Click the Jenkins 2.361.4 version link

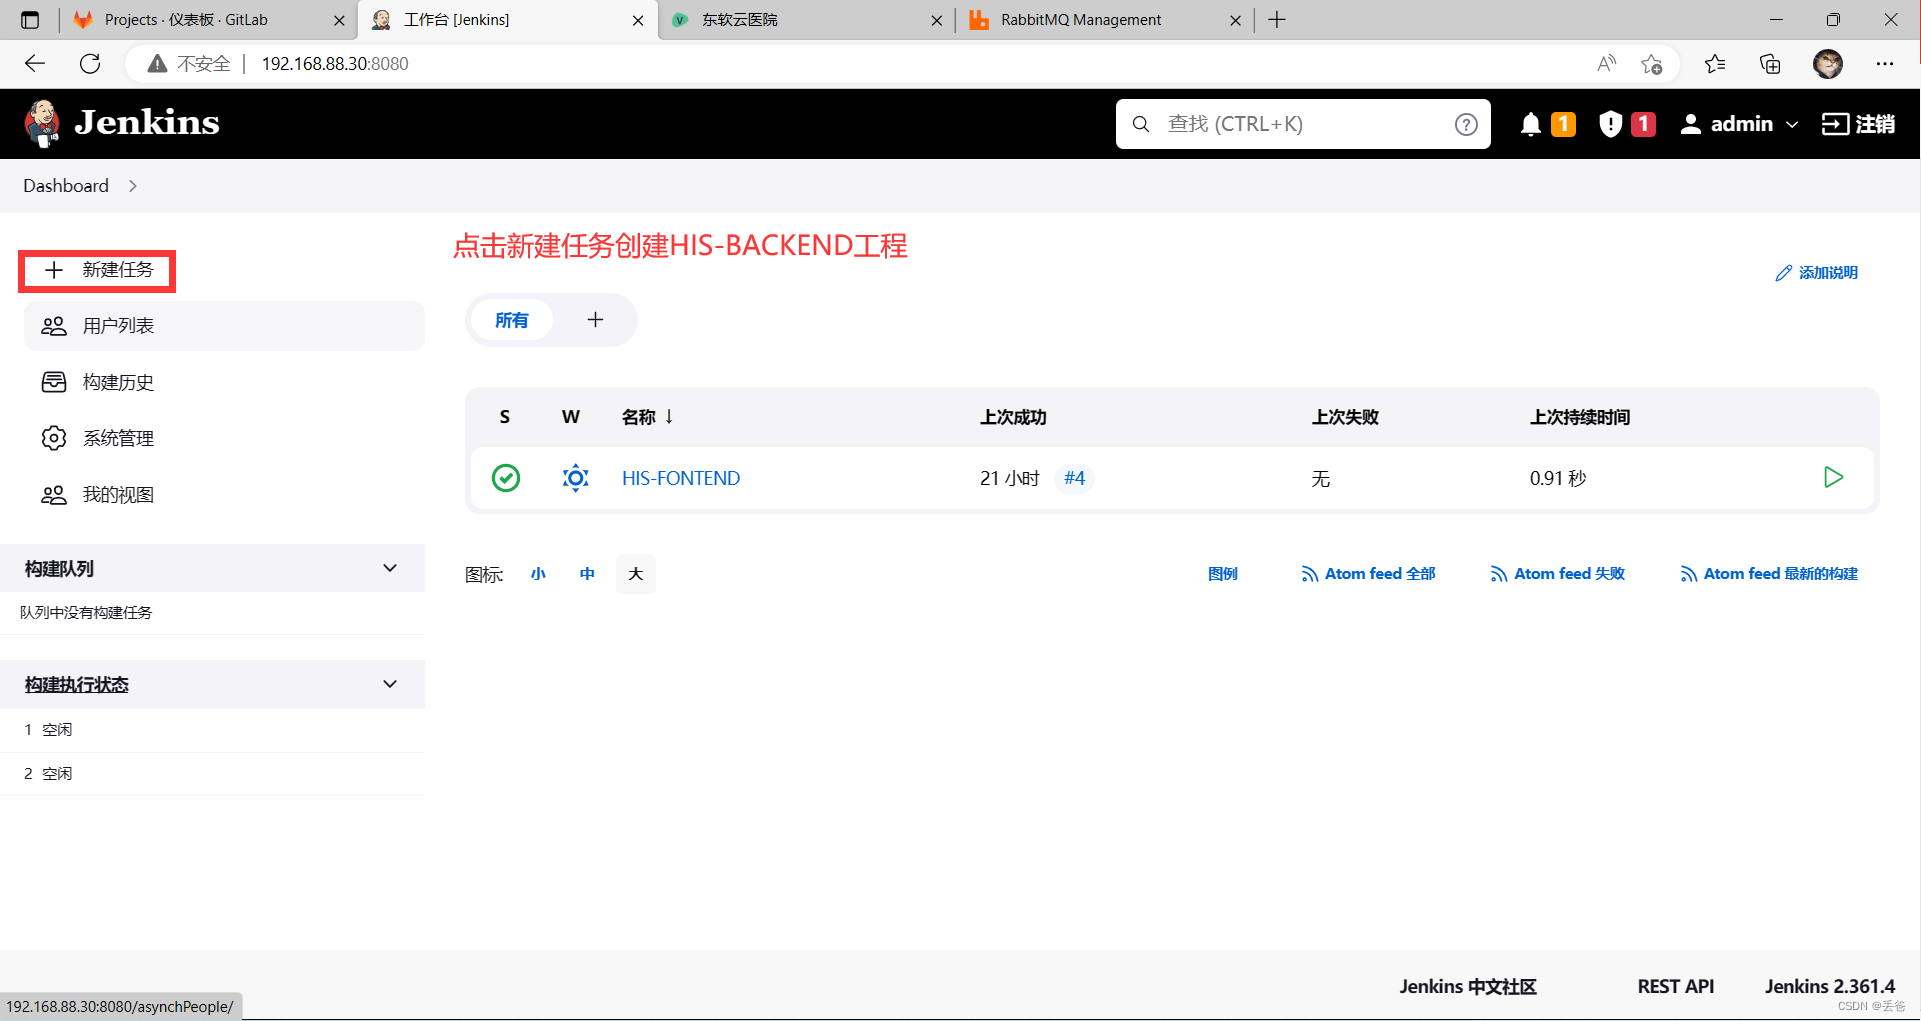(1829, 987)
